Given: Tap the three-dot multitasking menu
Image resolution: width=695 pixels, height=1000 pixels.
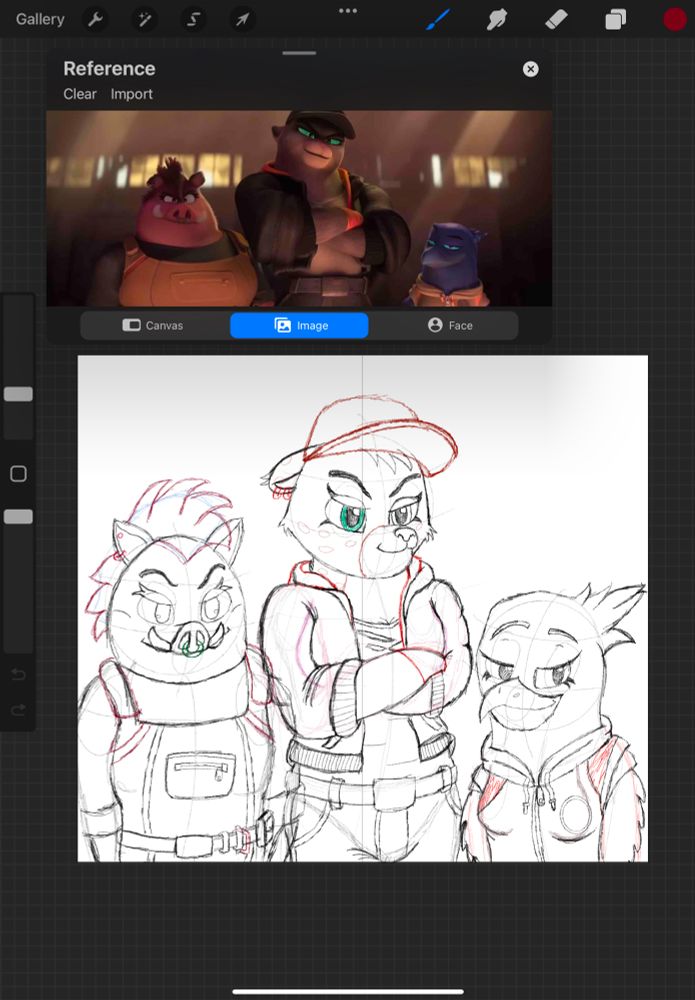Looking at the screenshot, I should pyautogui.click(x=348, y=11).
